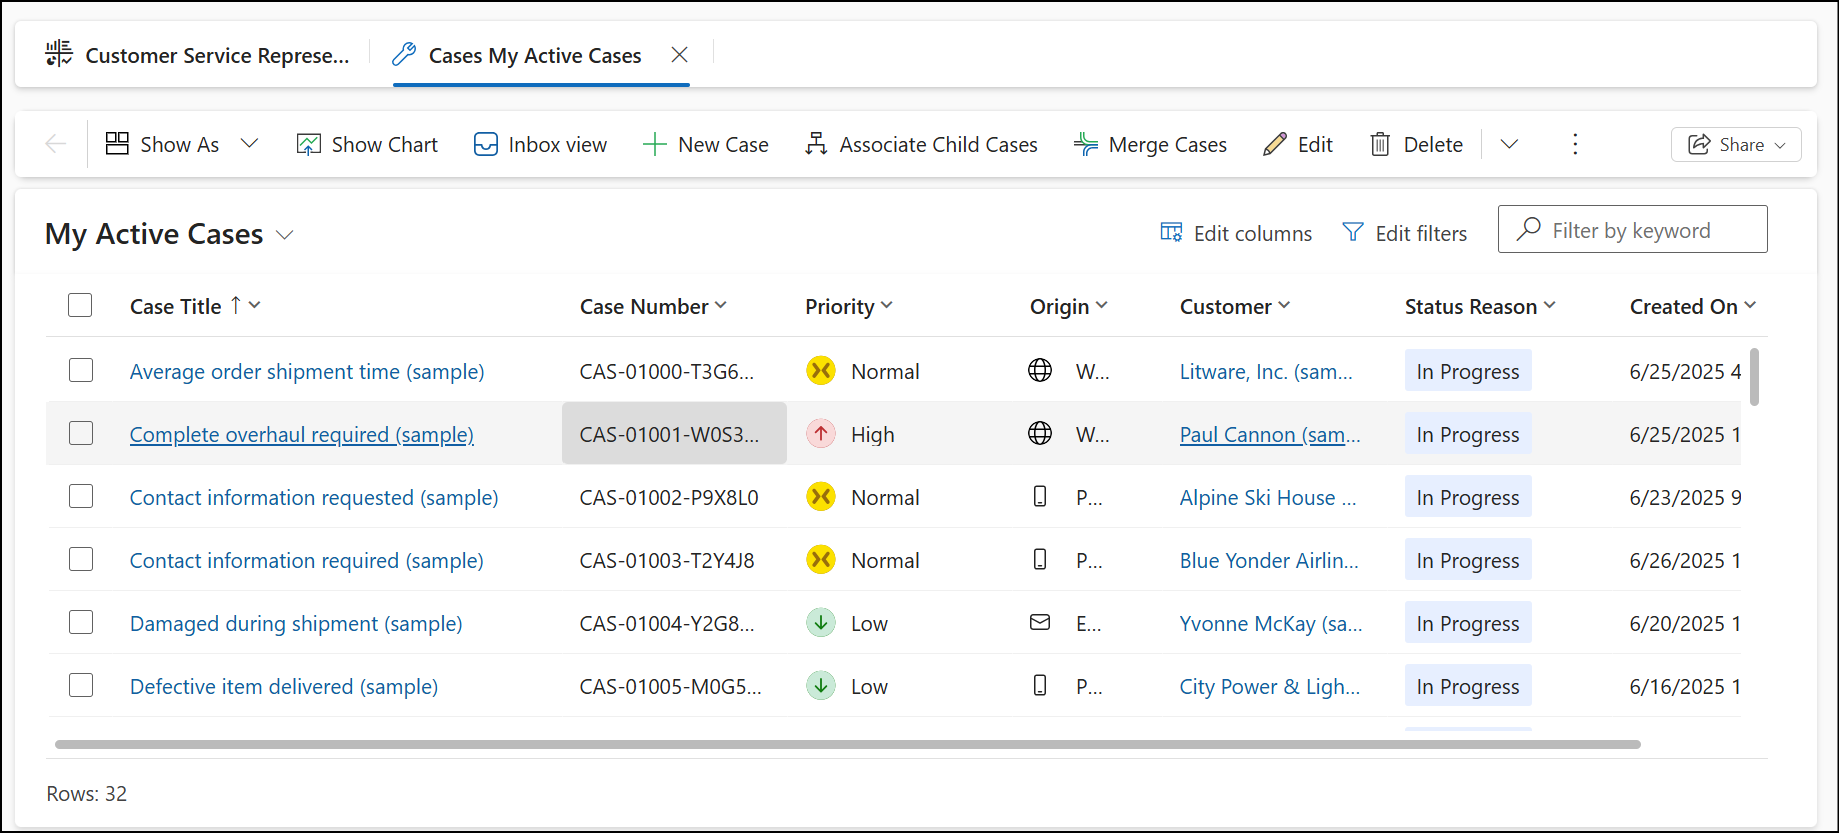Select Defective item delivered row checkbox
The width and height of the screenshot is (1839, 833).
tap(81, 685)
